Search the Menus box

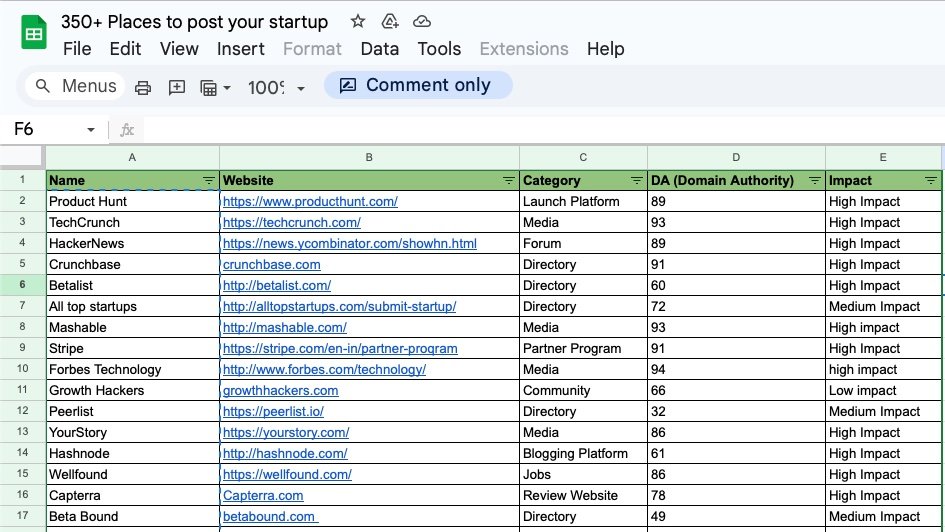[75, 86]
